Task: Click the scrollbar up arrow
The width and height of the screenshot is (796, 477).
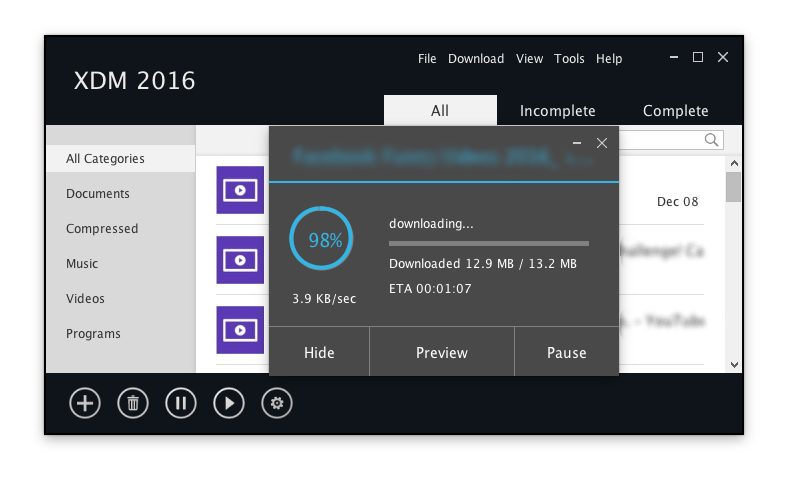Action: (734, 163)
